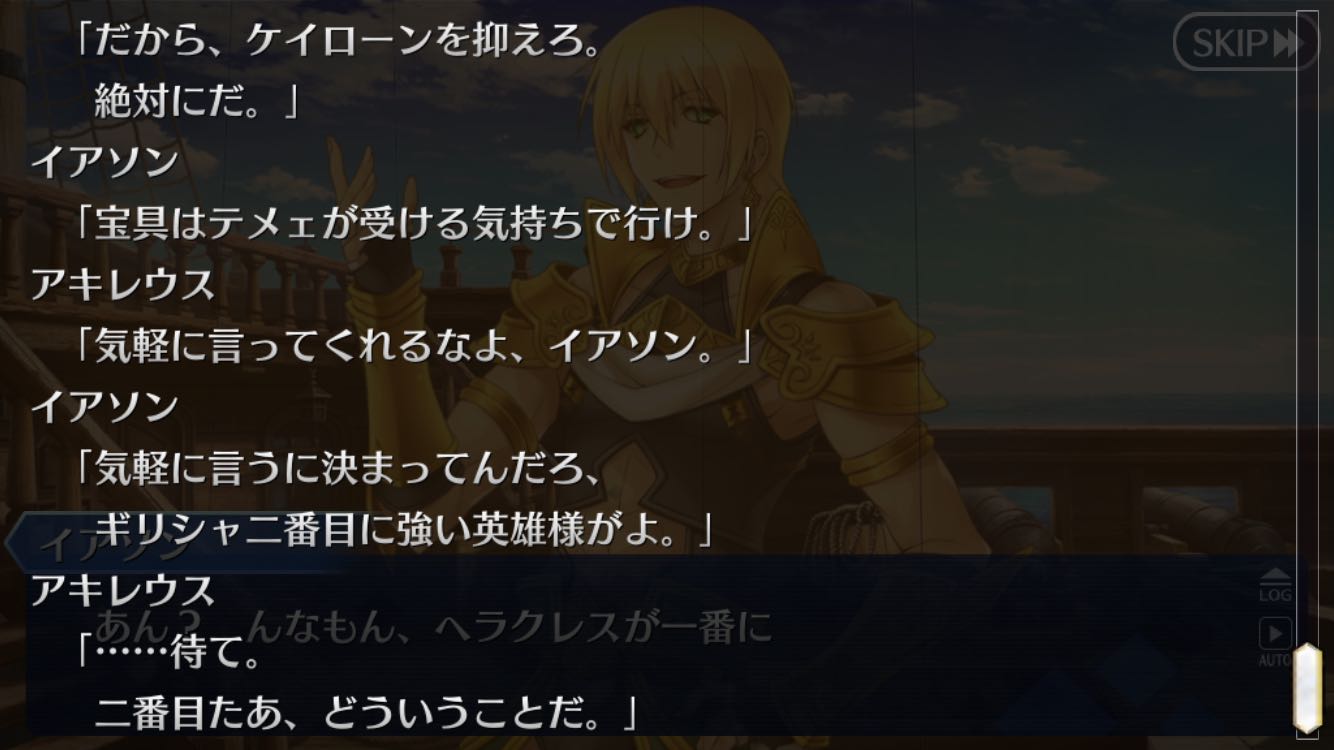Select the line 「だから、ケイローンを抑えろ。

336,43
